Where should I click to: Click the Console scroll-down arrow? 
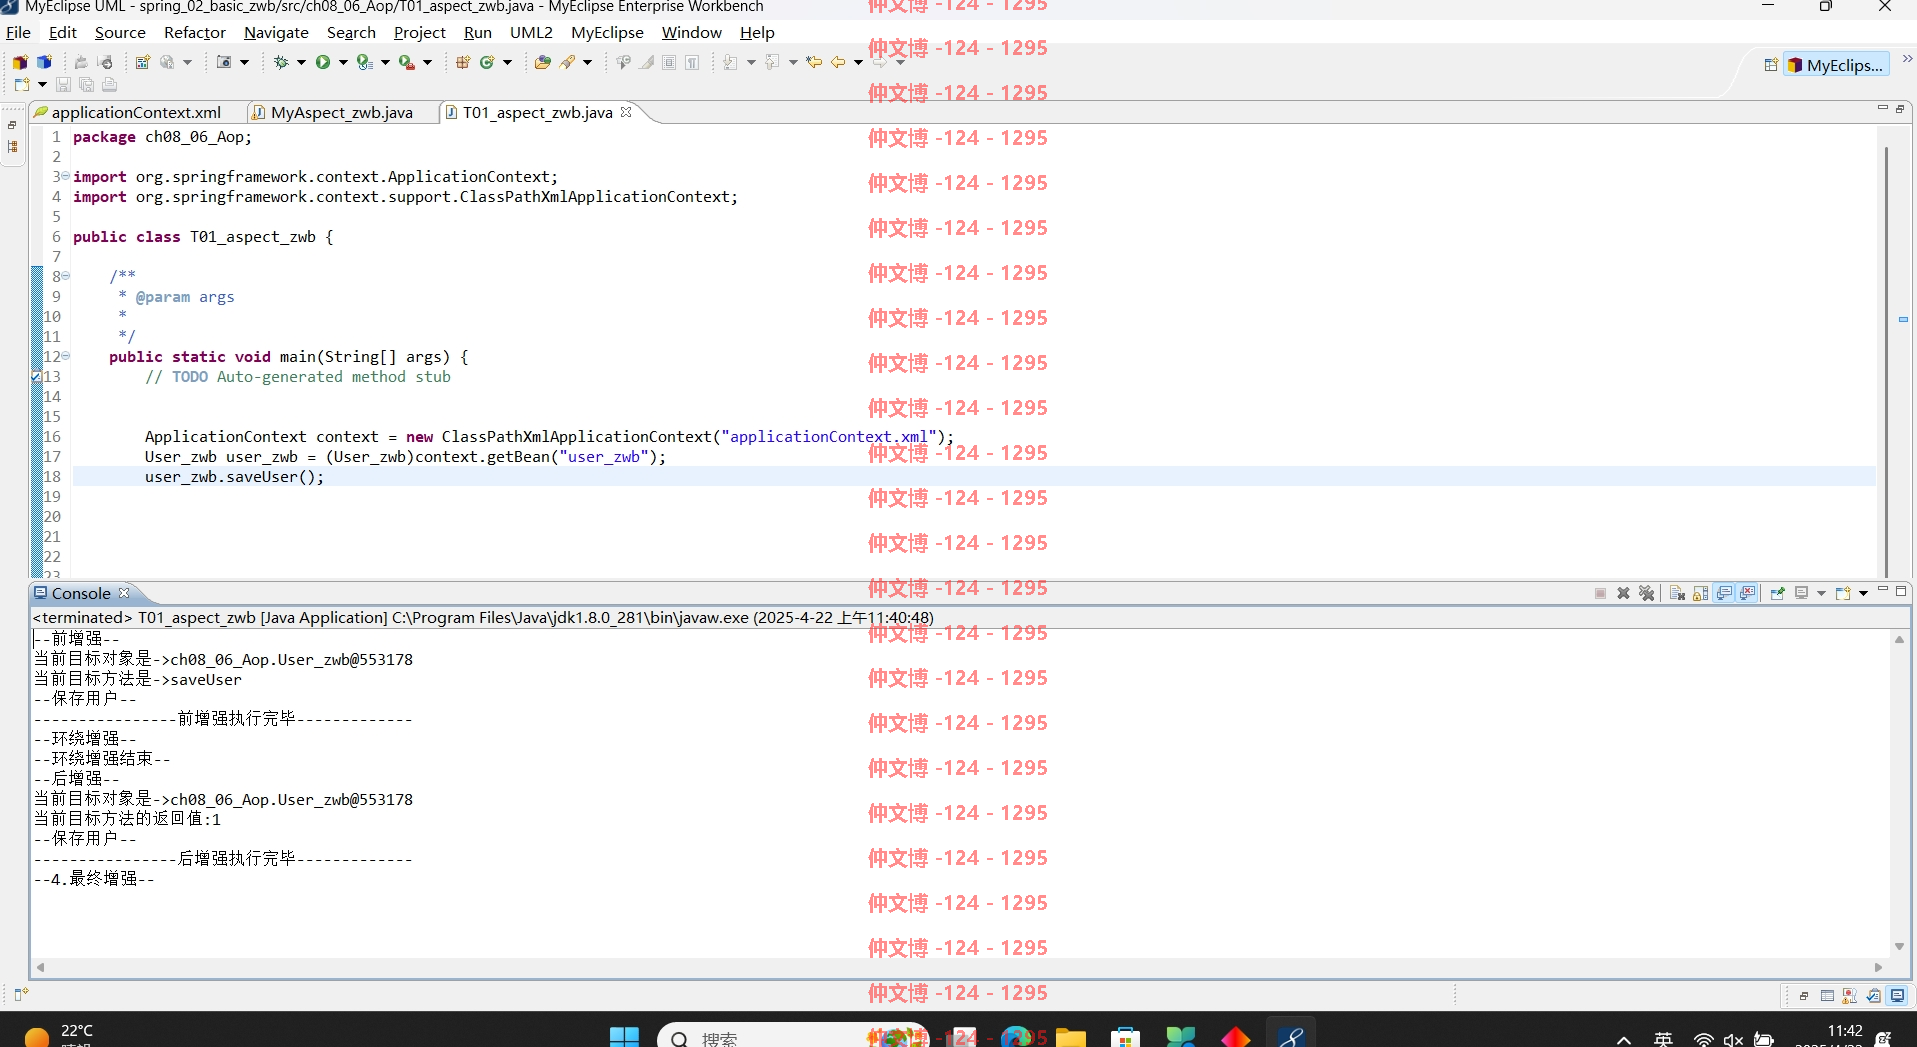pos(1898,946)
